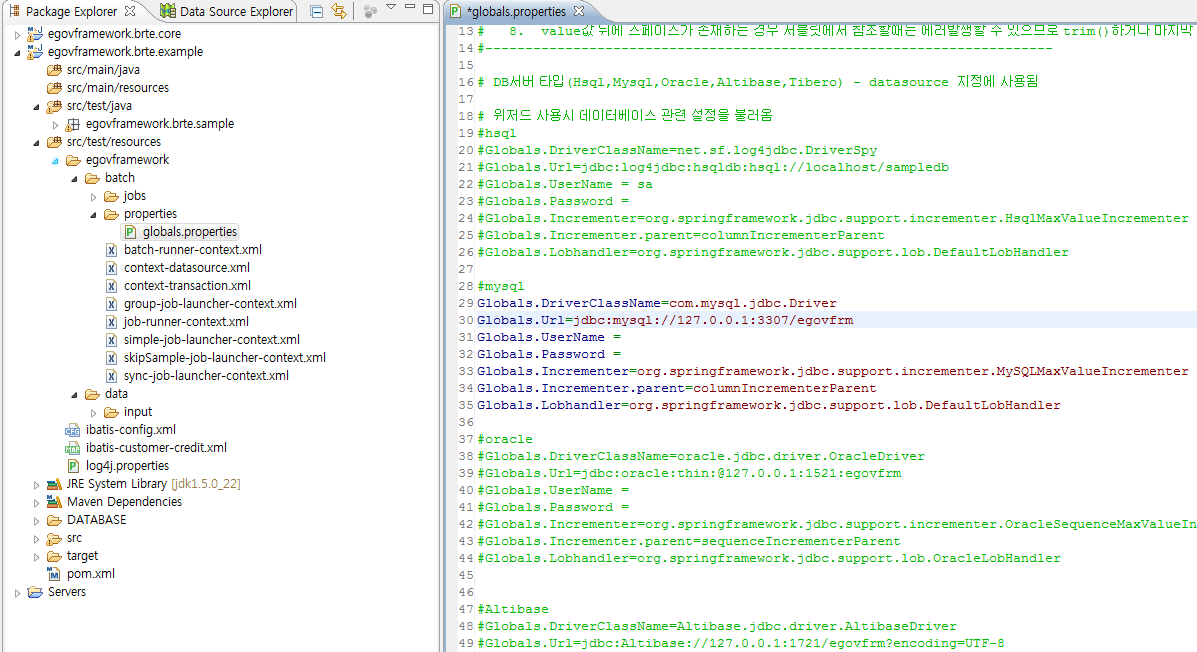Place cursor on the Globals.Url mysql line
This screenshot has width=1197, height=652.
[x=664, y=320]
